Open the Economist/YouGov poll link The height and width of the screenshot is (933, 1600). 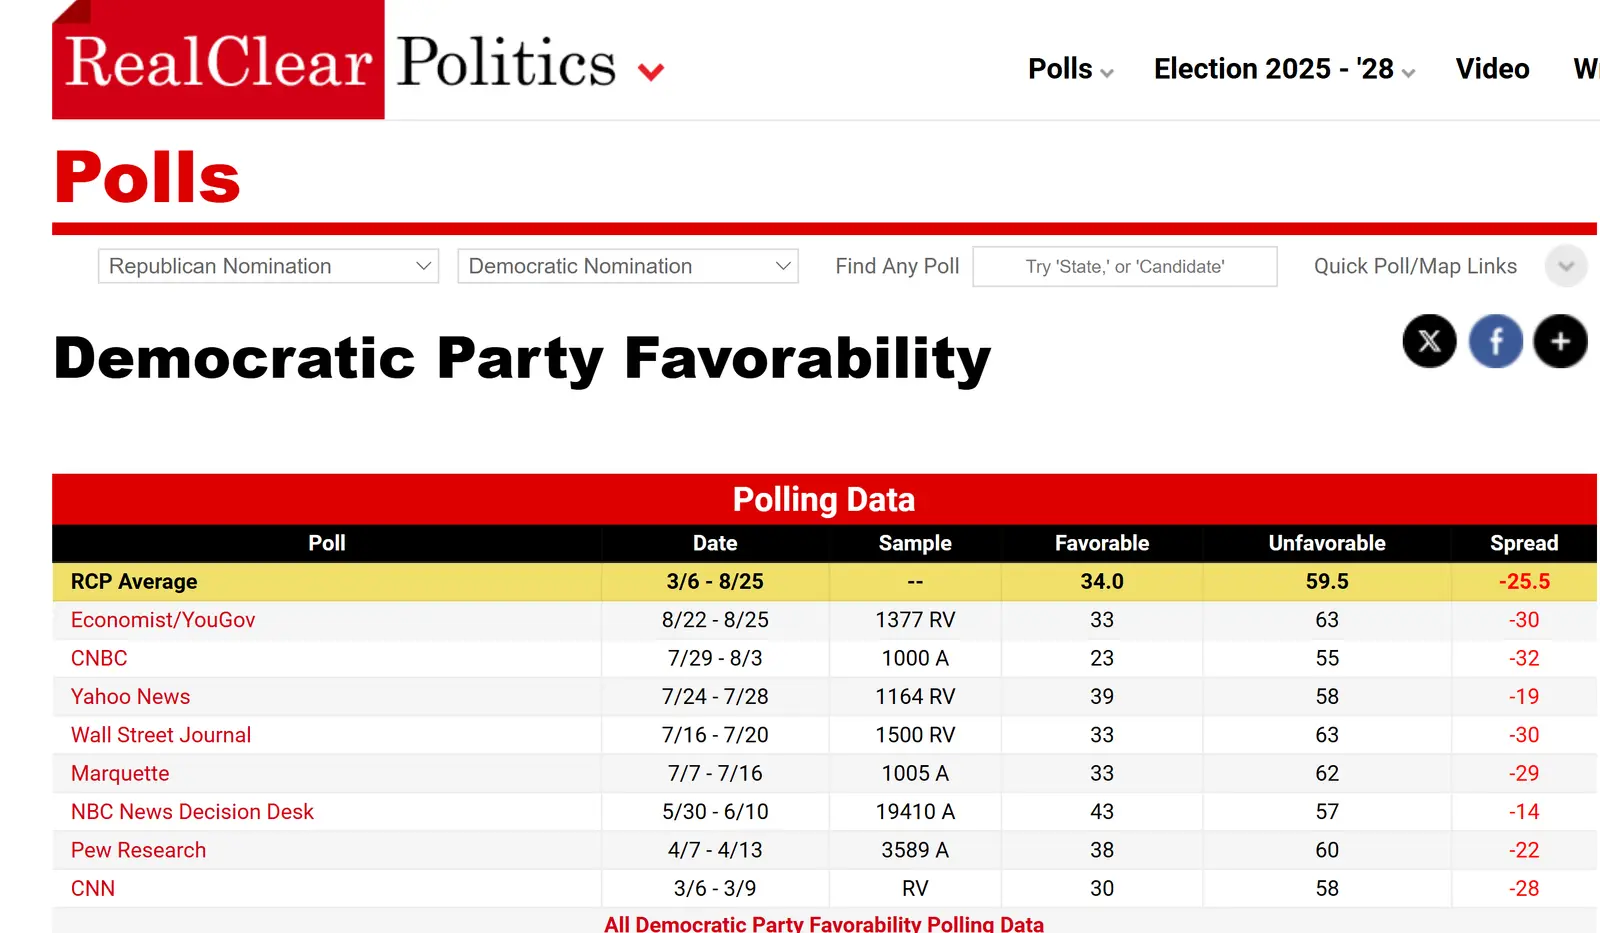coord(163,620)
